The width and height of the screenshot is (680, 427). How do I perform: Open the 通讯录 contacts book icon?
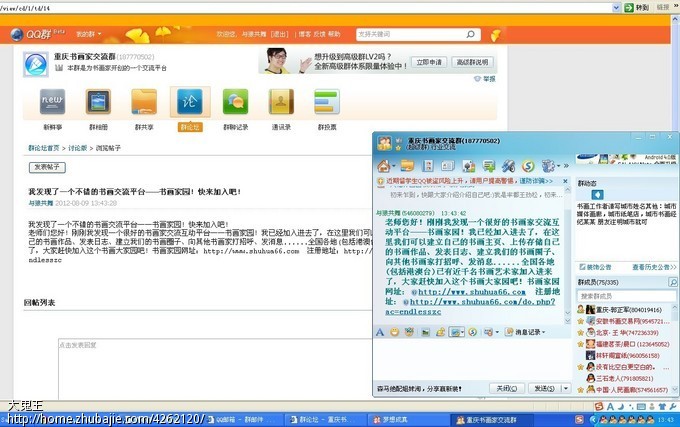pyautogui.click(x=281, y=102)
